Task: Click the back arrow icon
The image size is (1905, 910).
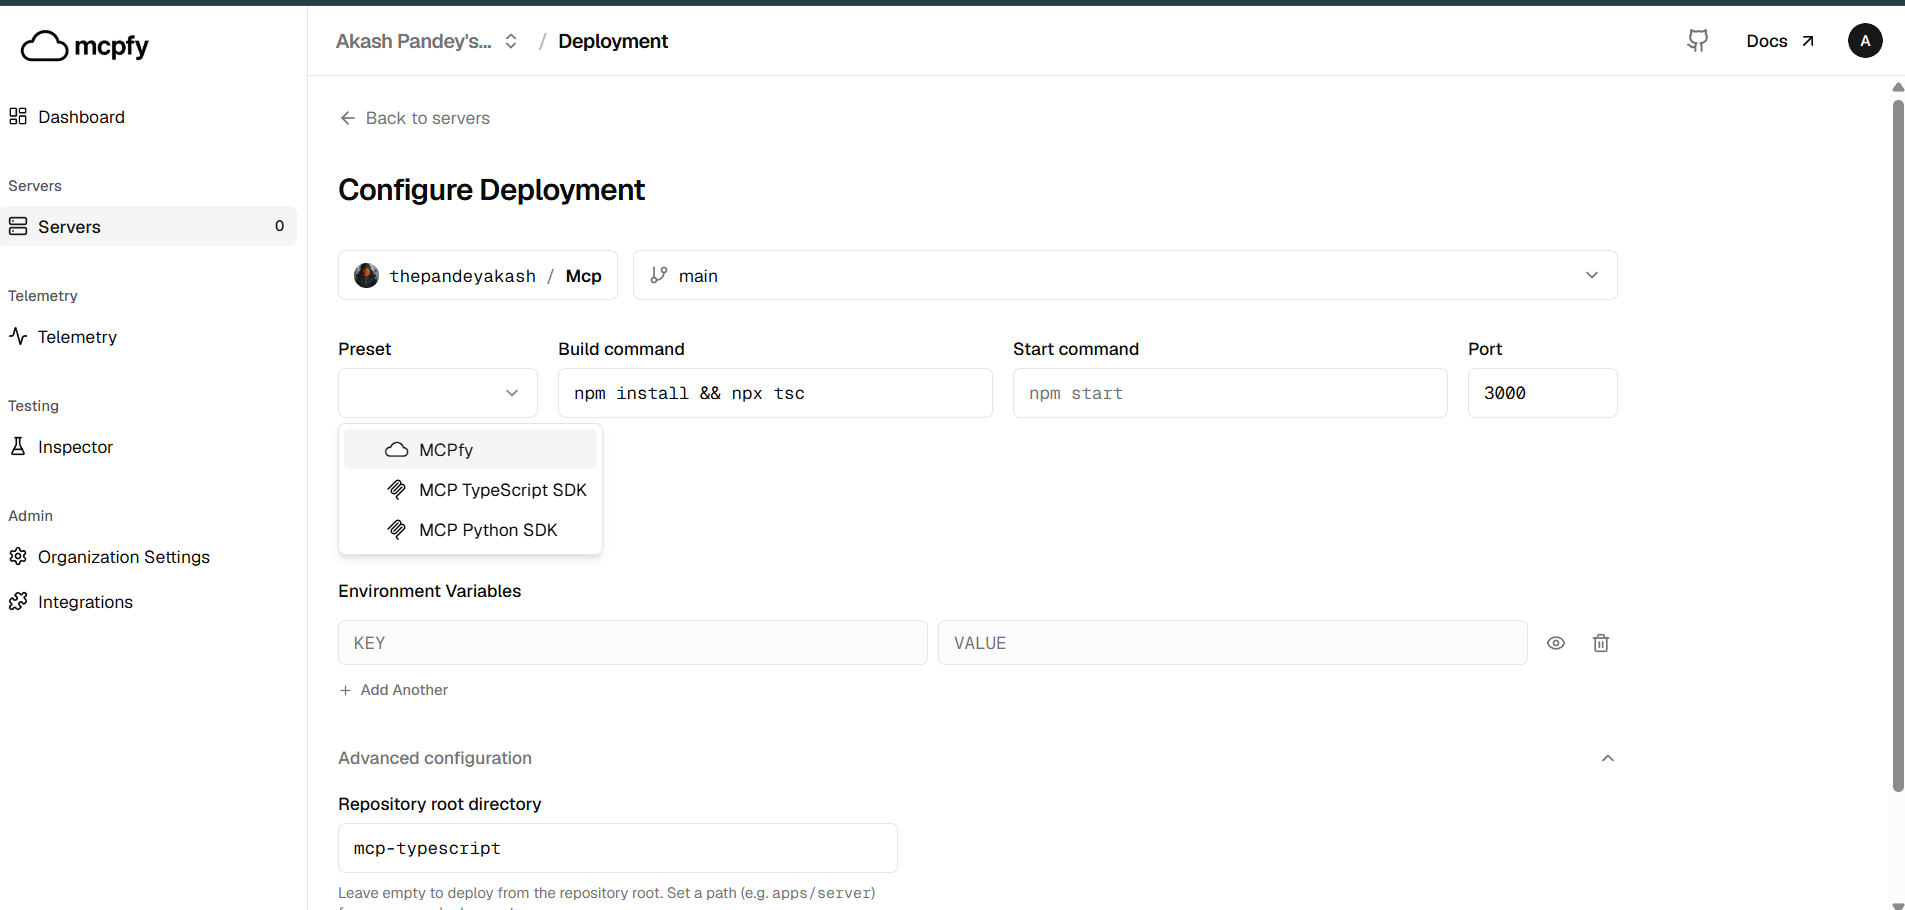Action: [x=348, y=118]
